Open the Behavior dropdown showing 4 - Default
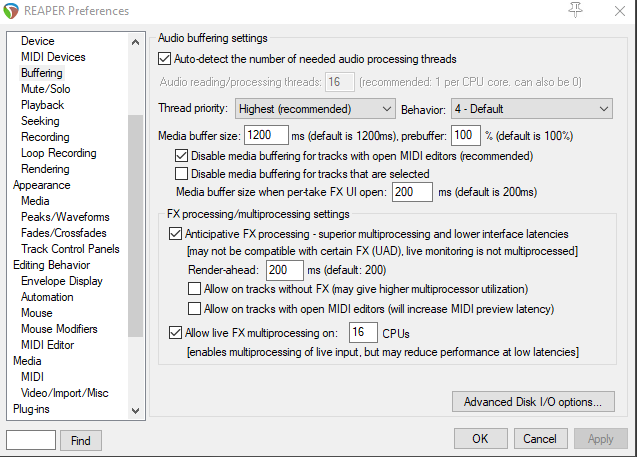Screen dimensions: 637x457 coord(532,109)
